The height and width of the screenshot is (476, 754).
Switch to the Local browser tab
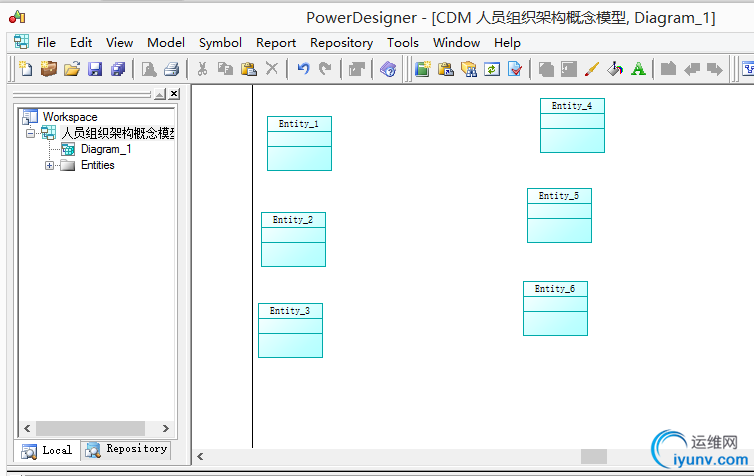(47, 451)
